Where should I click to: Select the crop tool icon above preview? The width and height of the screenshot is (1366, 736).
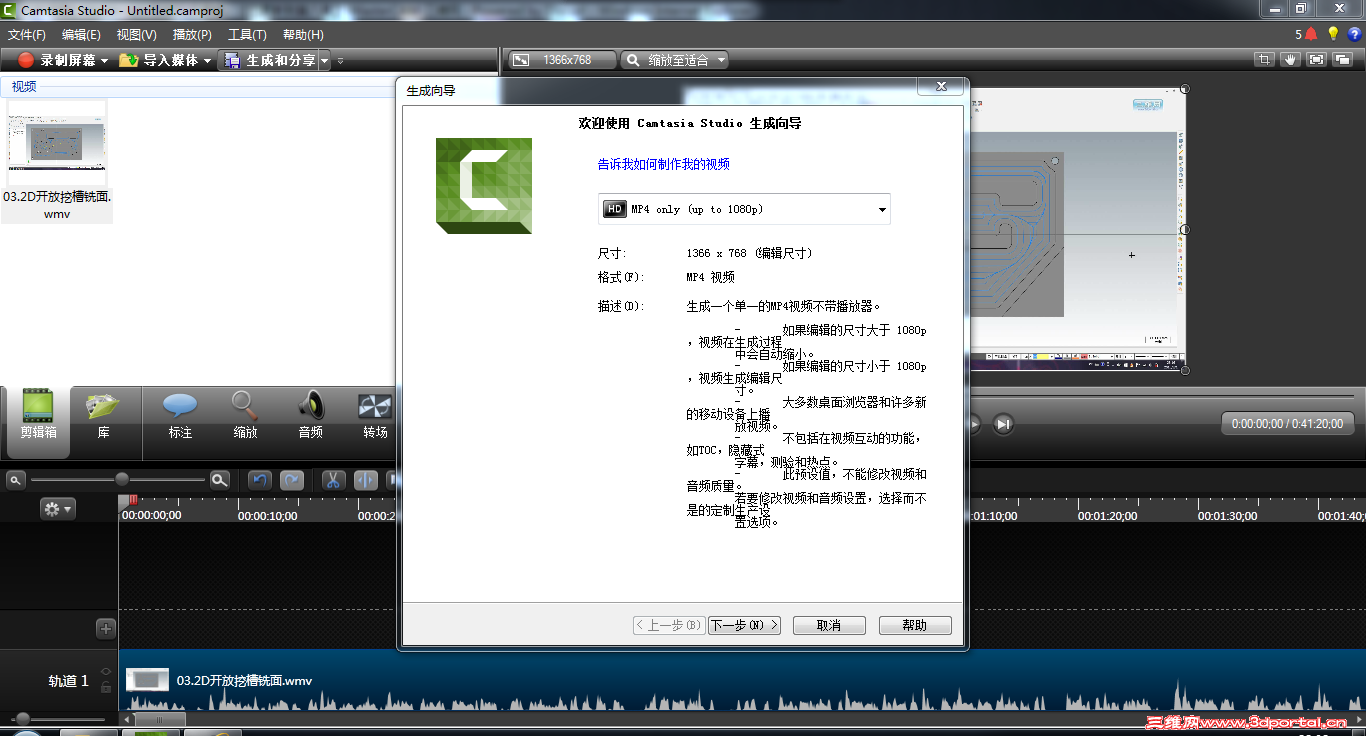pyautogui.click(x=1264, y=59)
